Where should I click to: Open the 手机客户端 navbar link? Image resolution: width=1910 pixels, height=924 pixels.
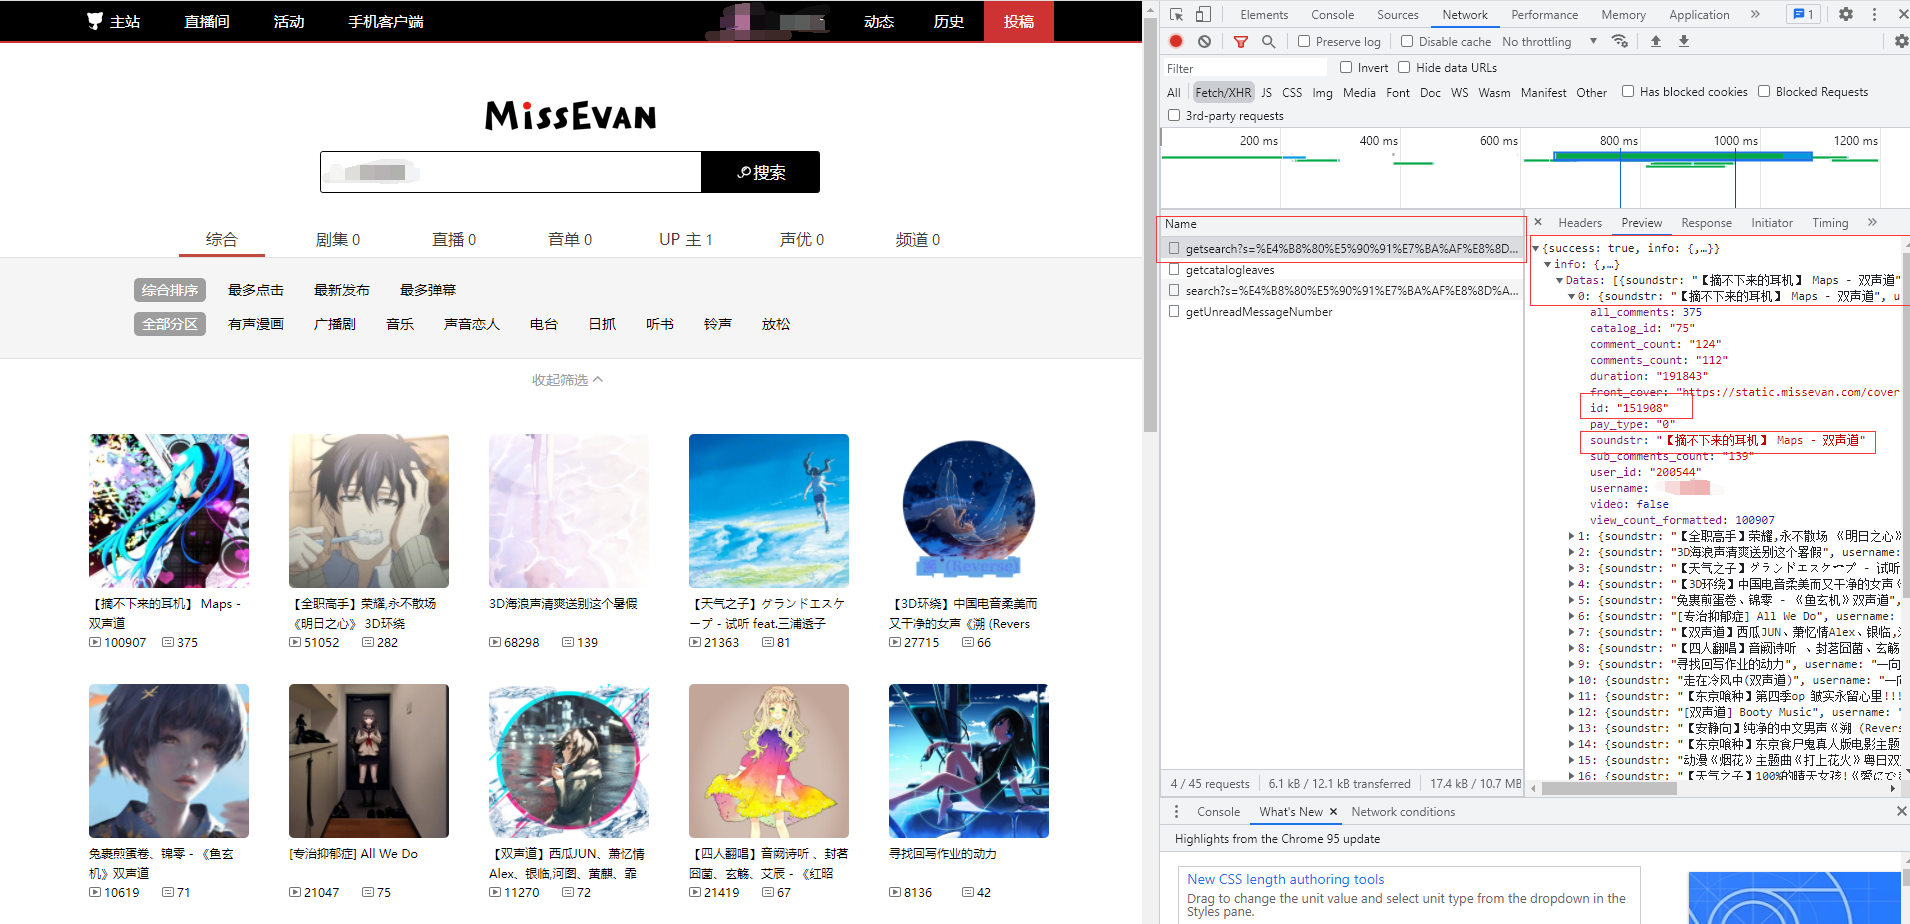386,21
